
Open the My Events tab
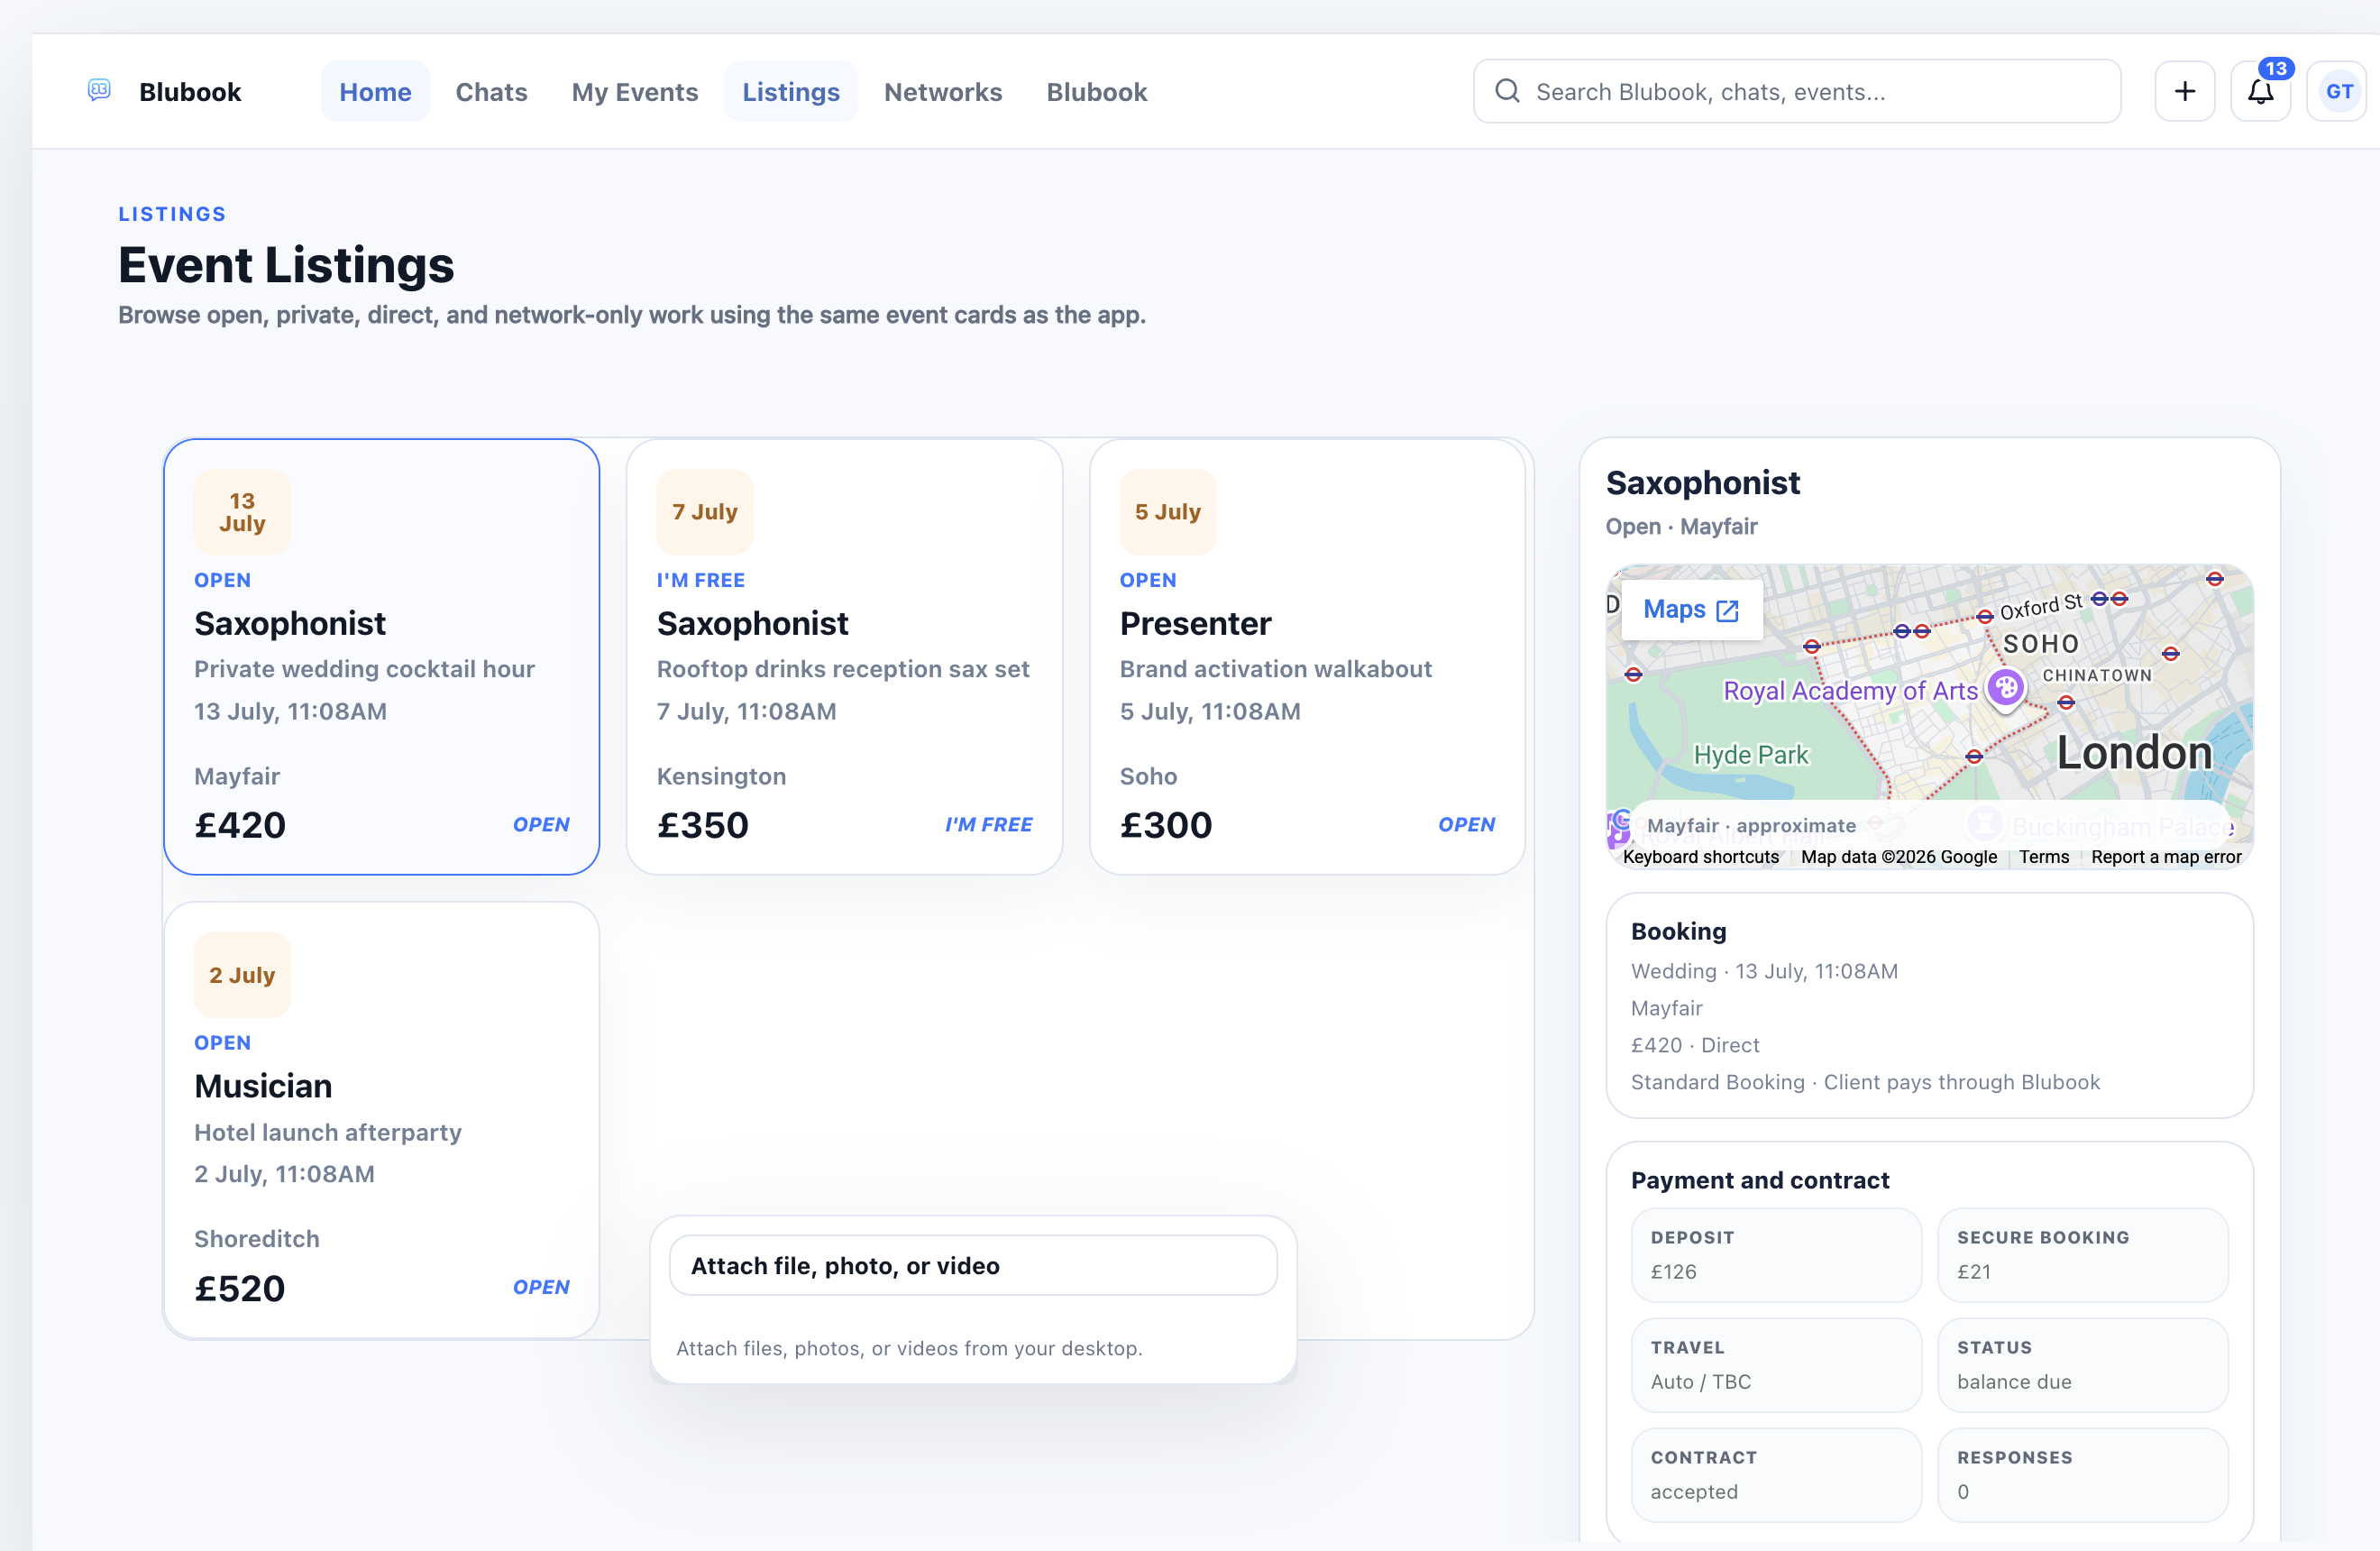(634, 91)
